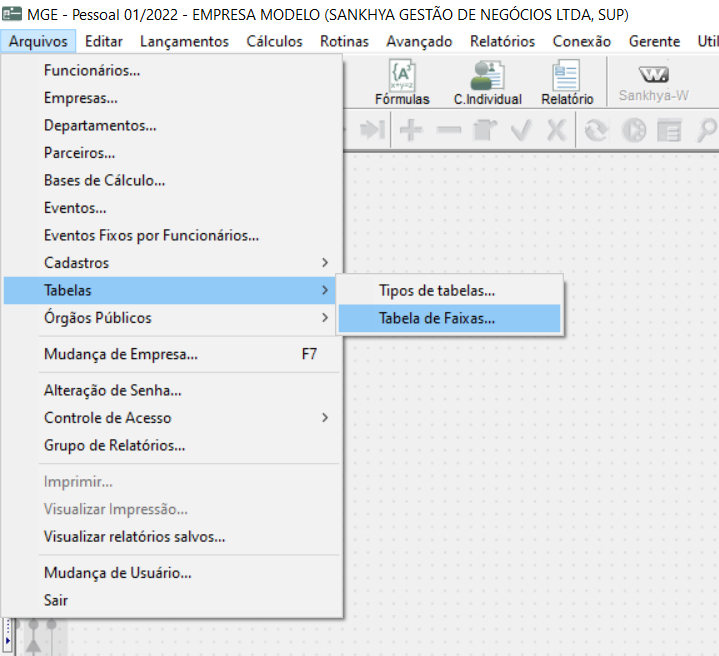The width and height of the screenshot is (719, 656).
Task: Open the Fórmulas toolbar icon
Action: (x=402, y=83)
